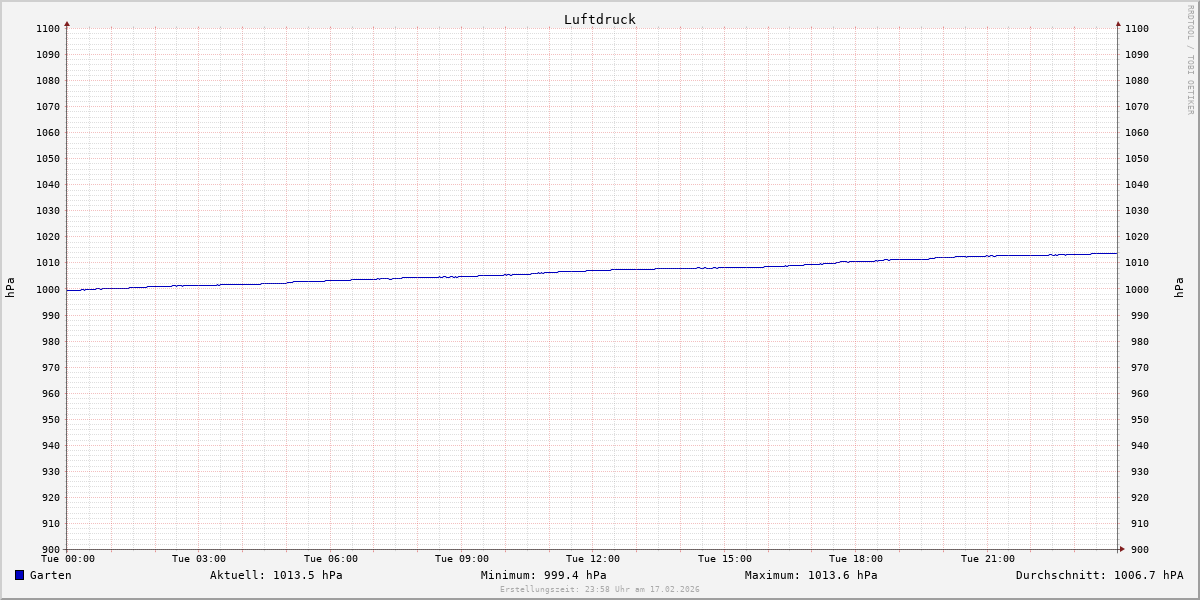The height and width of the screenshot is (600, 1200).
Task: Click the Maximum 1013.6 hPa value
Action: point(811,575)
